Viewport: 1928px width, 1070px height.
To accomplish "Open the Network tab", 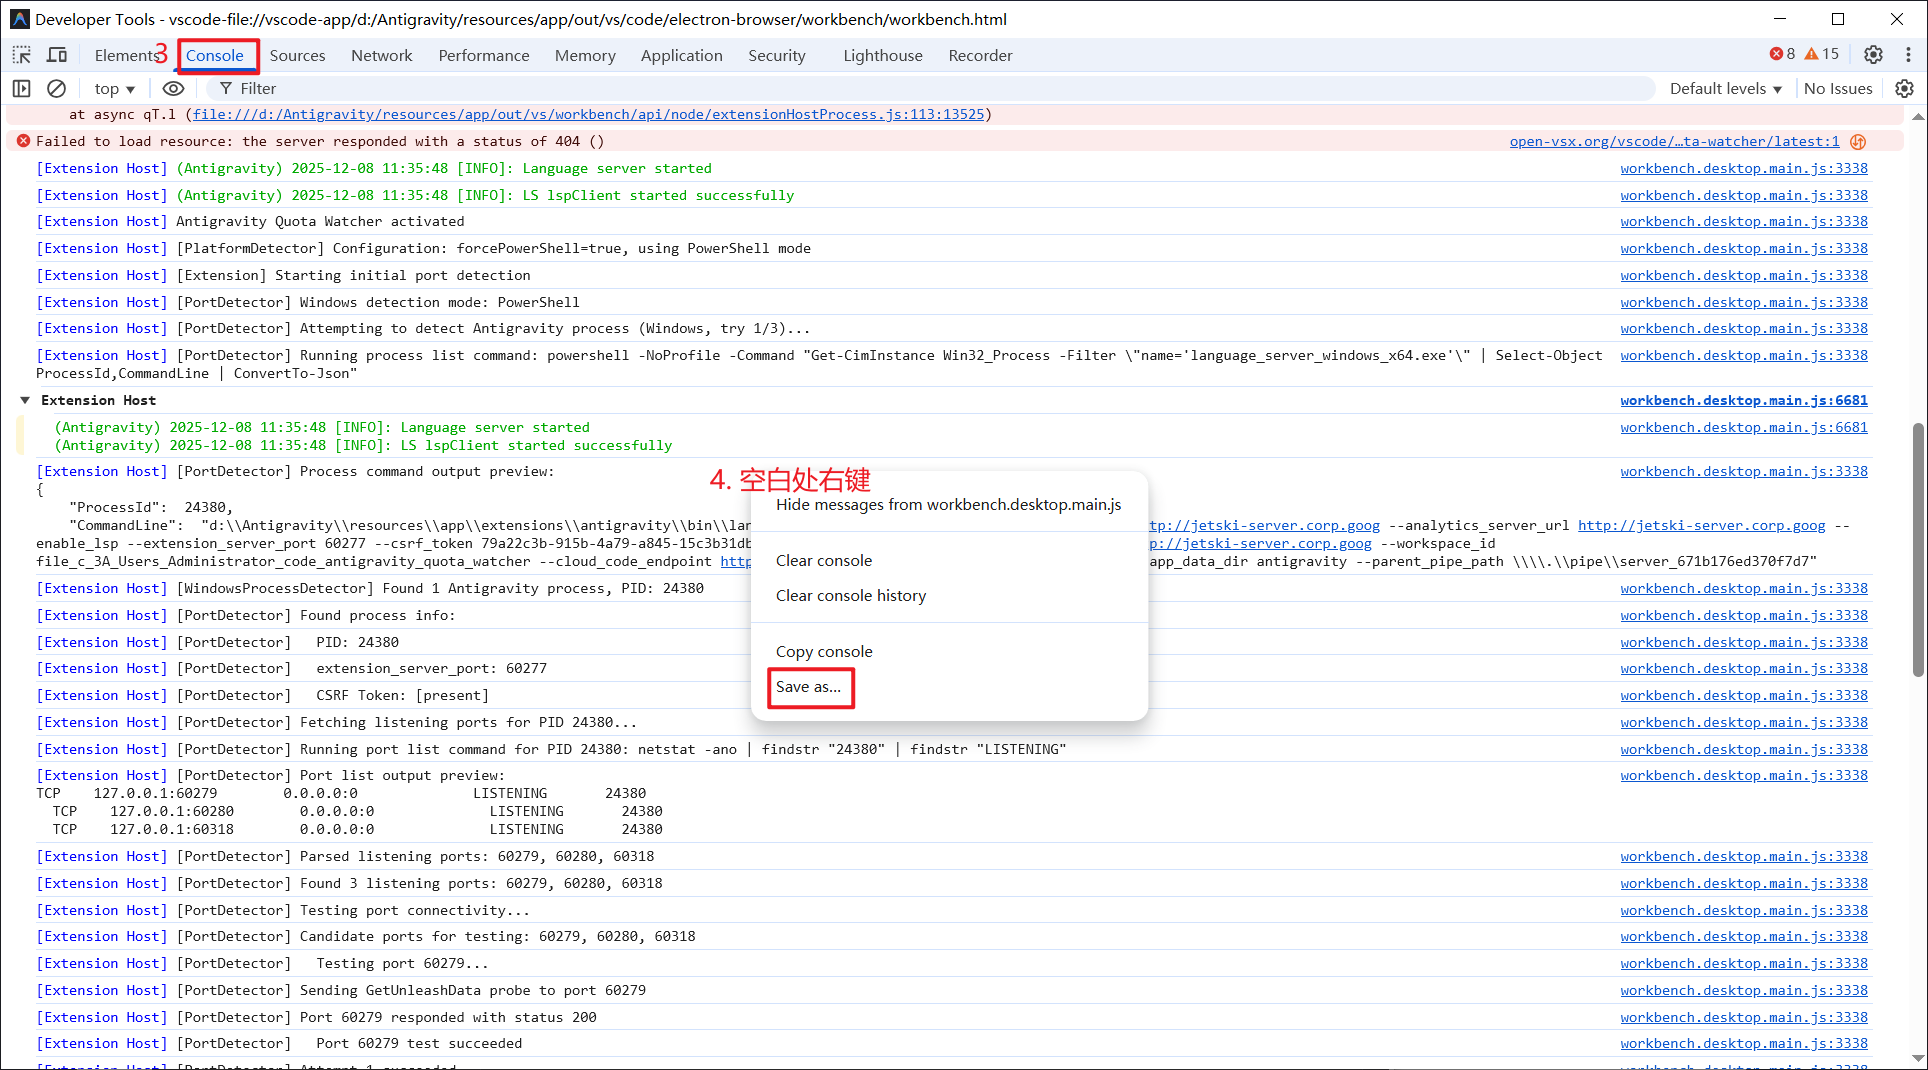I will (381, 55).
